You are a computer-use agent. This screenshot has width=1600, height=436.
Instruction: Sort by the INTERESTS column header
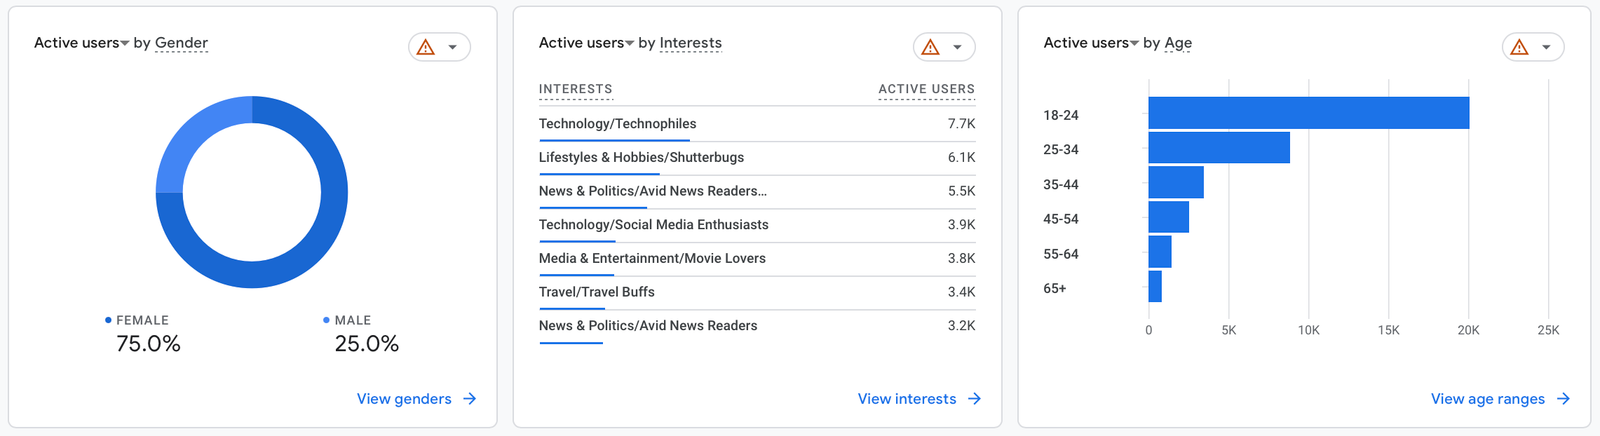[x=575, y=89]
